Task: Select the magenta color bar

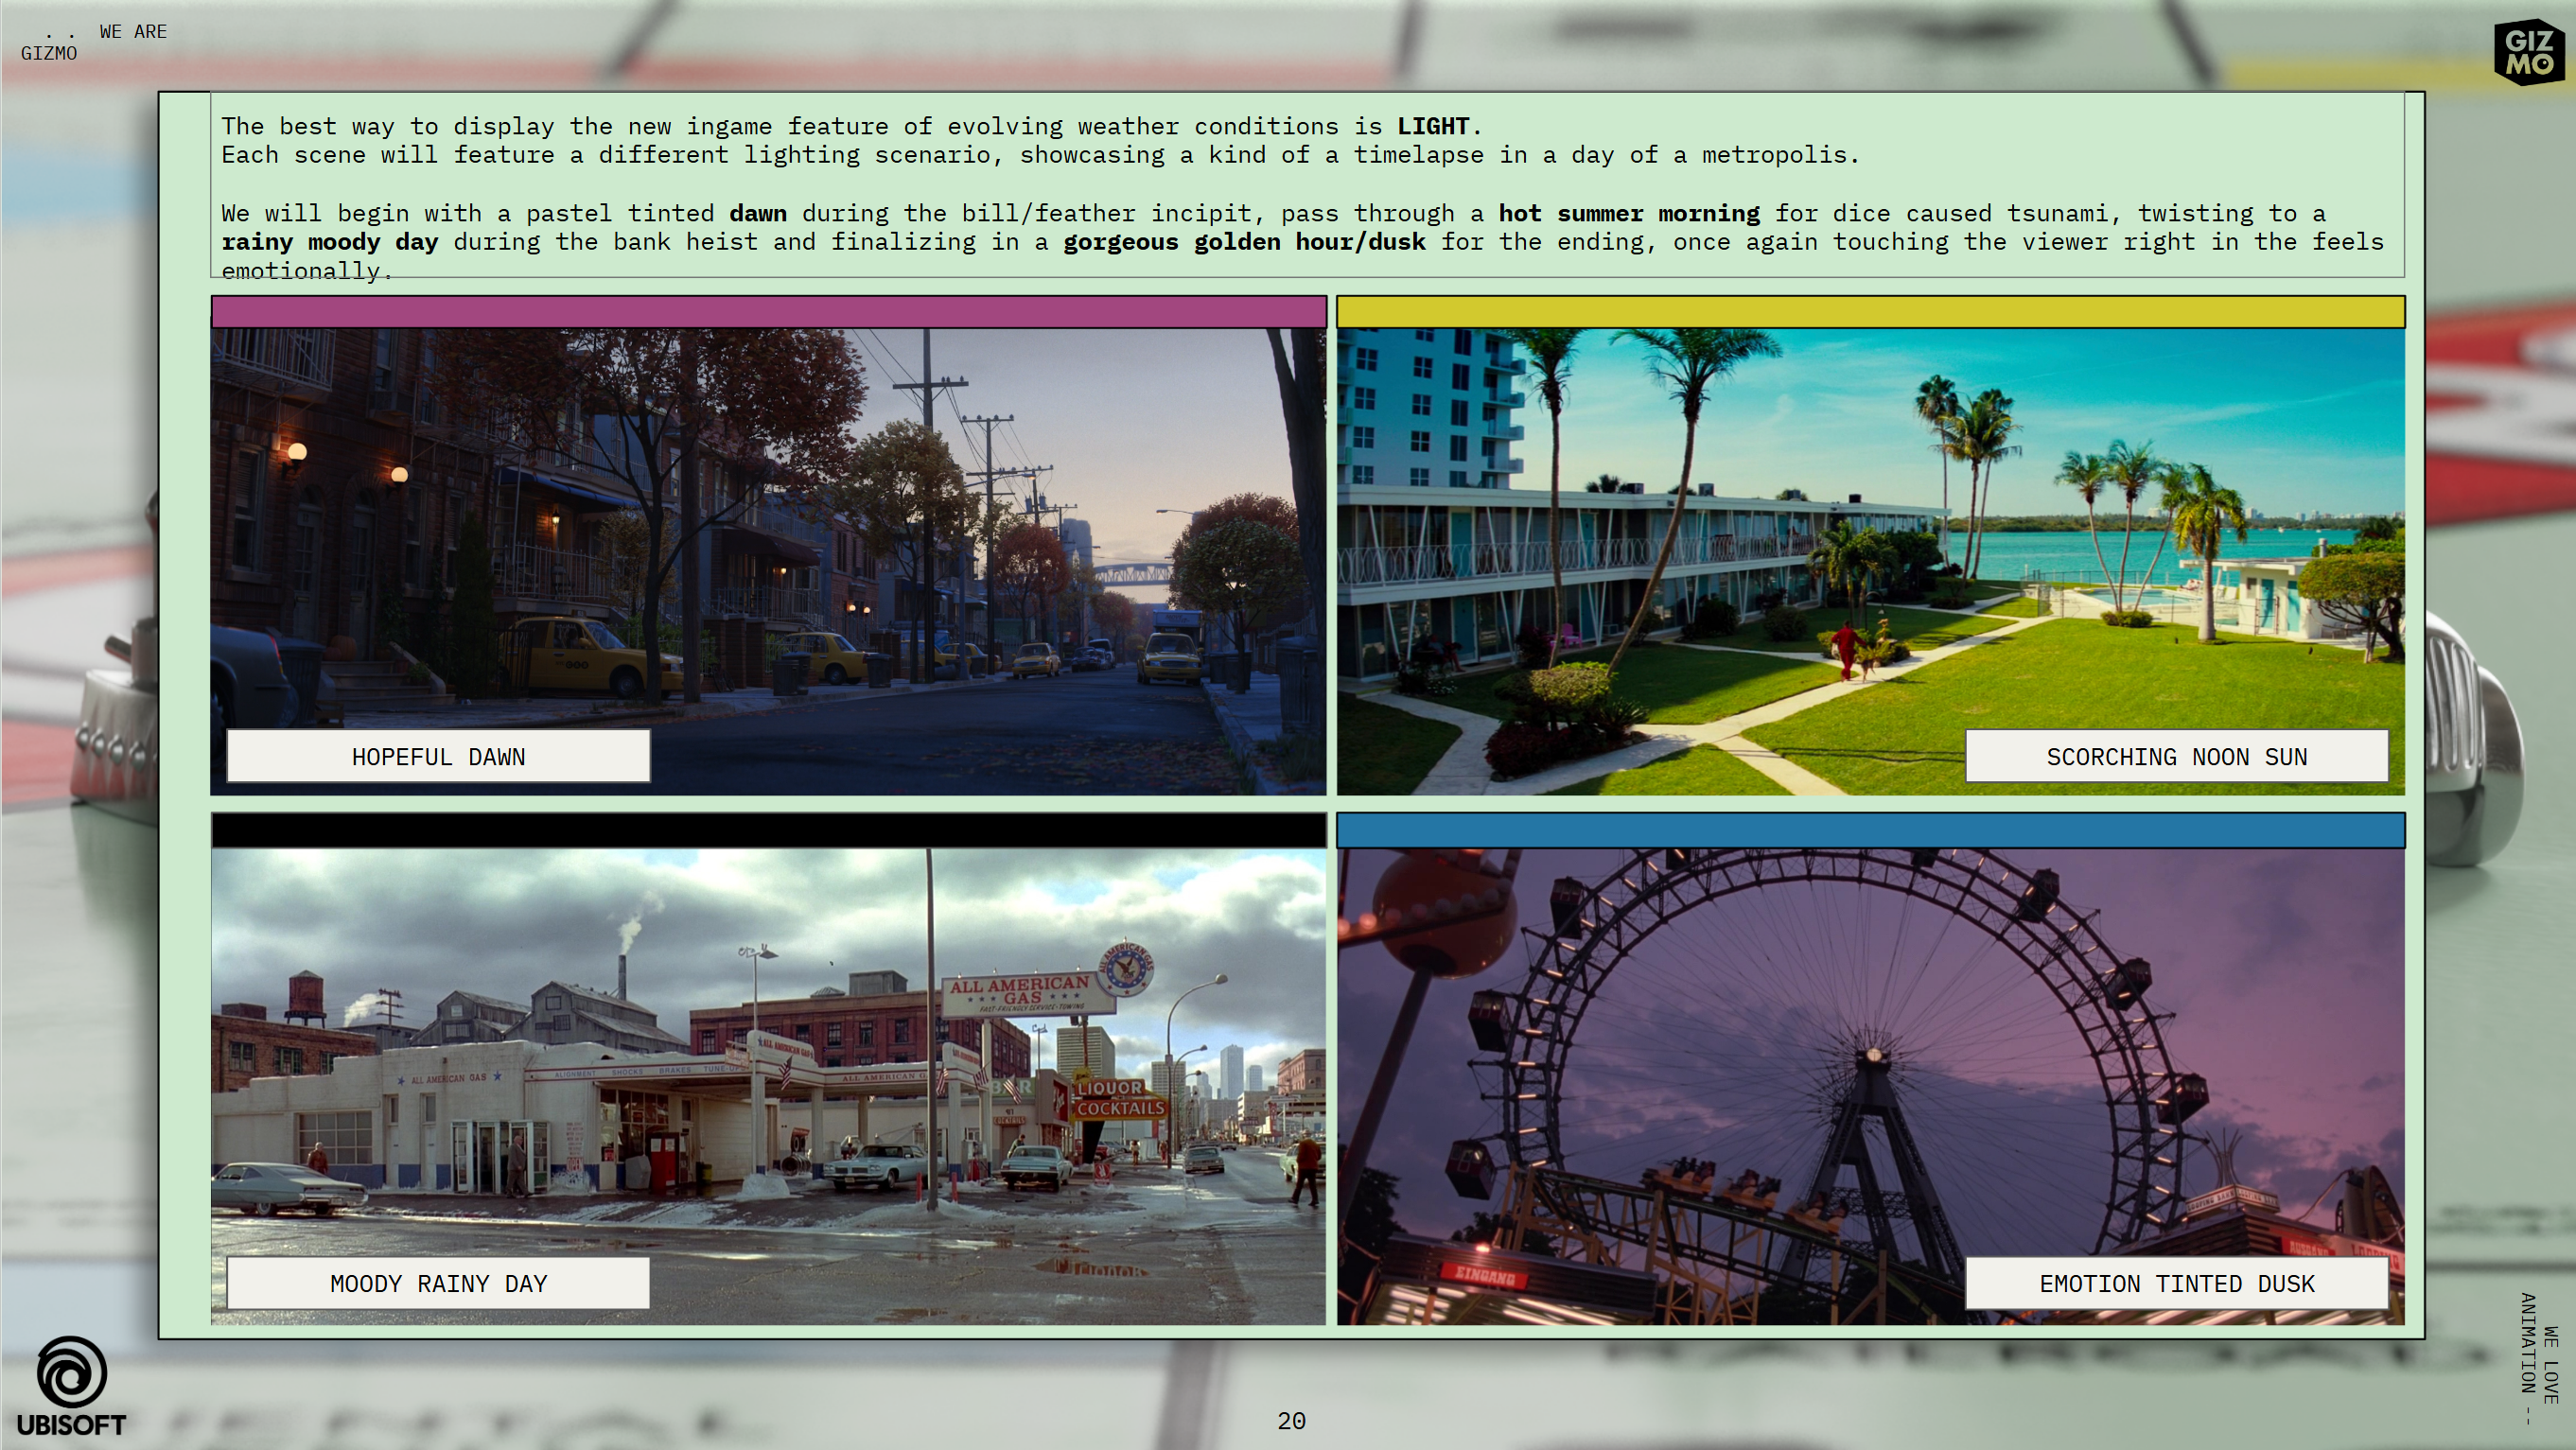Action: coord(768,312)
